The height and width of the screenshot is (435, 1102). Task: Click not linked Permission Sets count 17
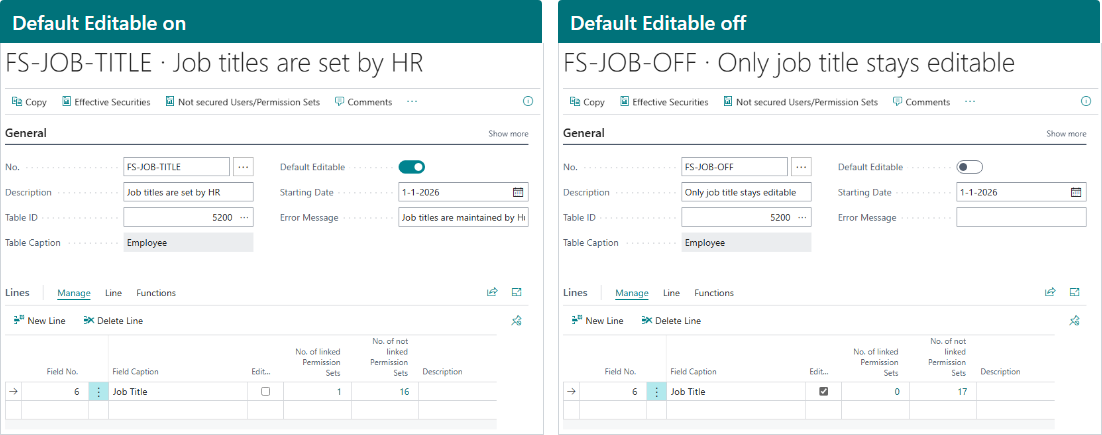[963, 392]
